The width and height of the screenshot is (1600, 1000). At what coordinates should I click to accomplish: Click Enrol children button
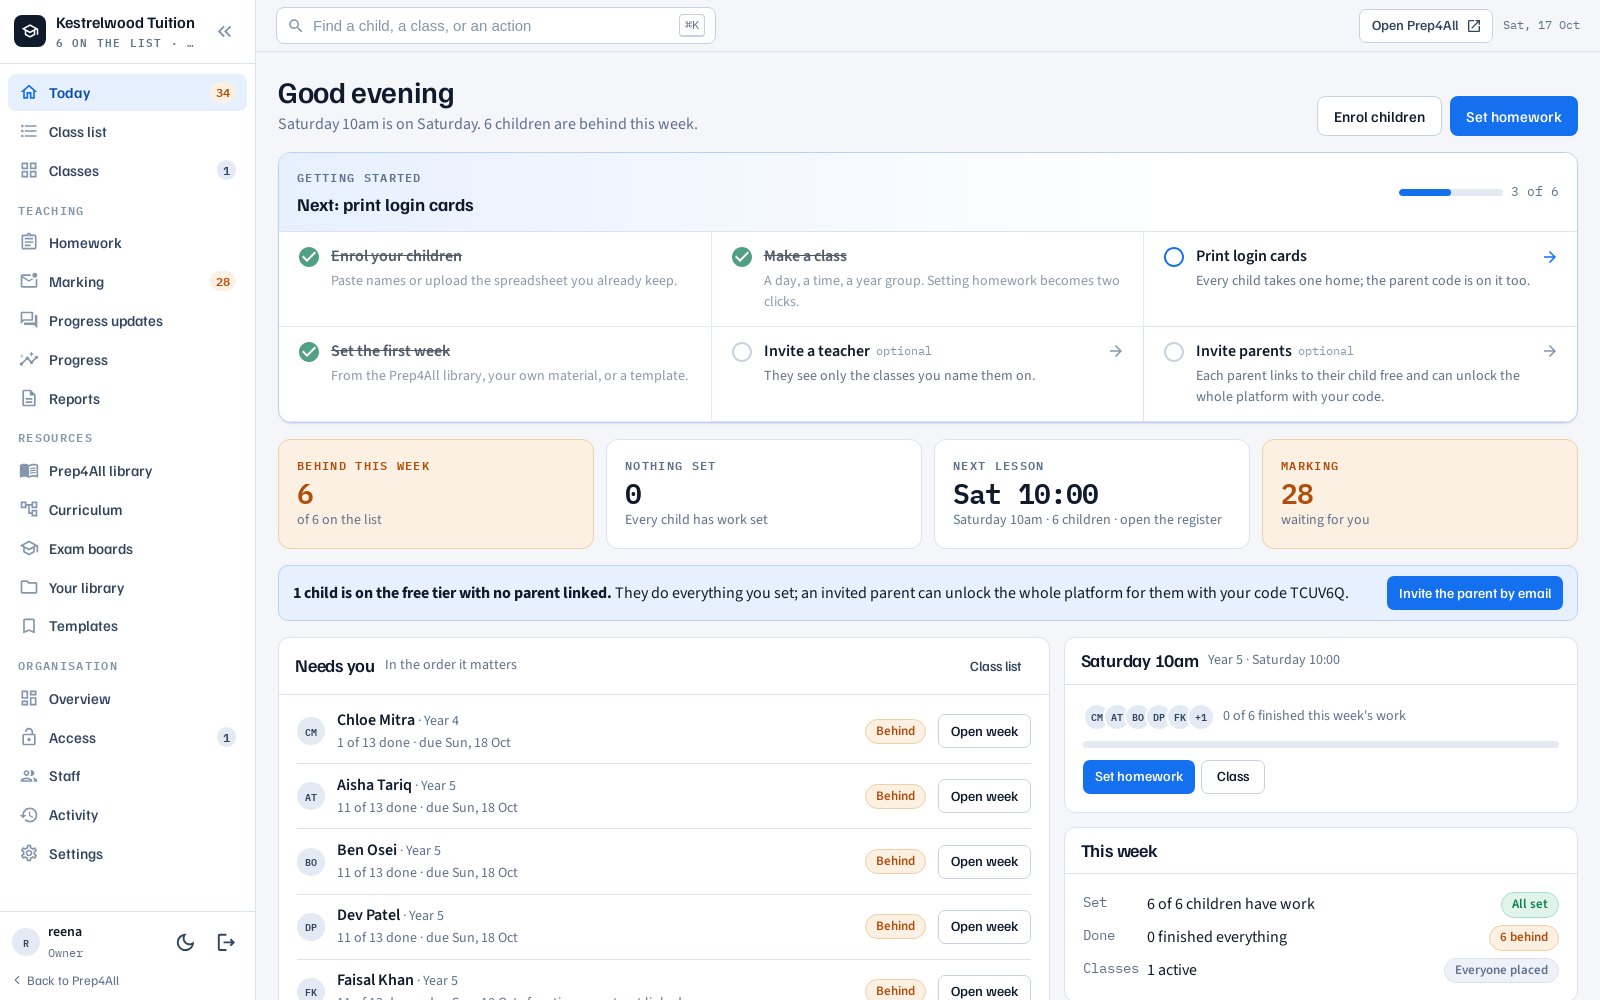click(x=1379, y=116)
